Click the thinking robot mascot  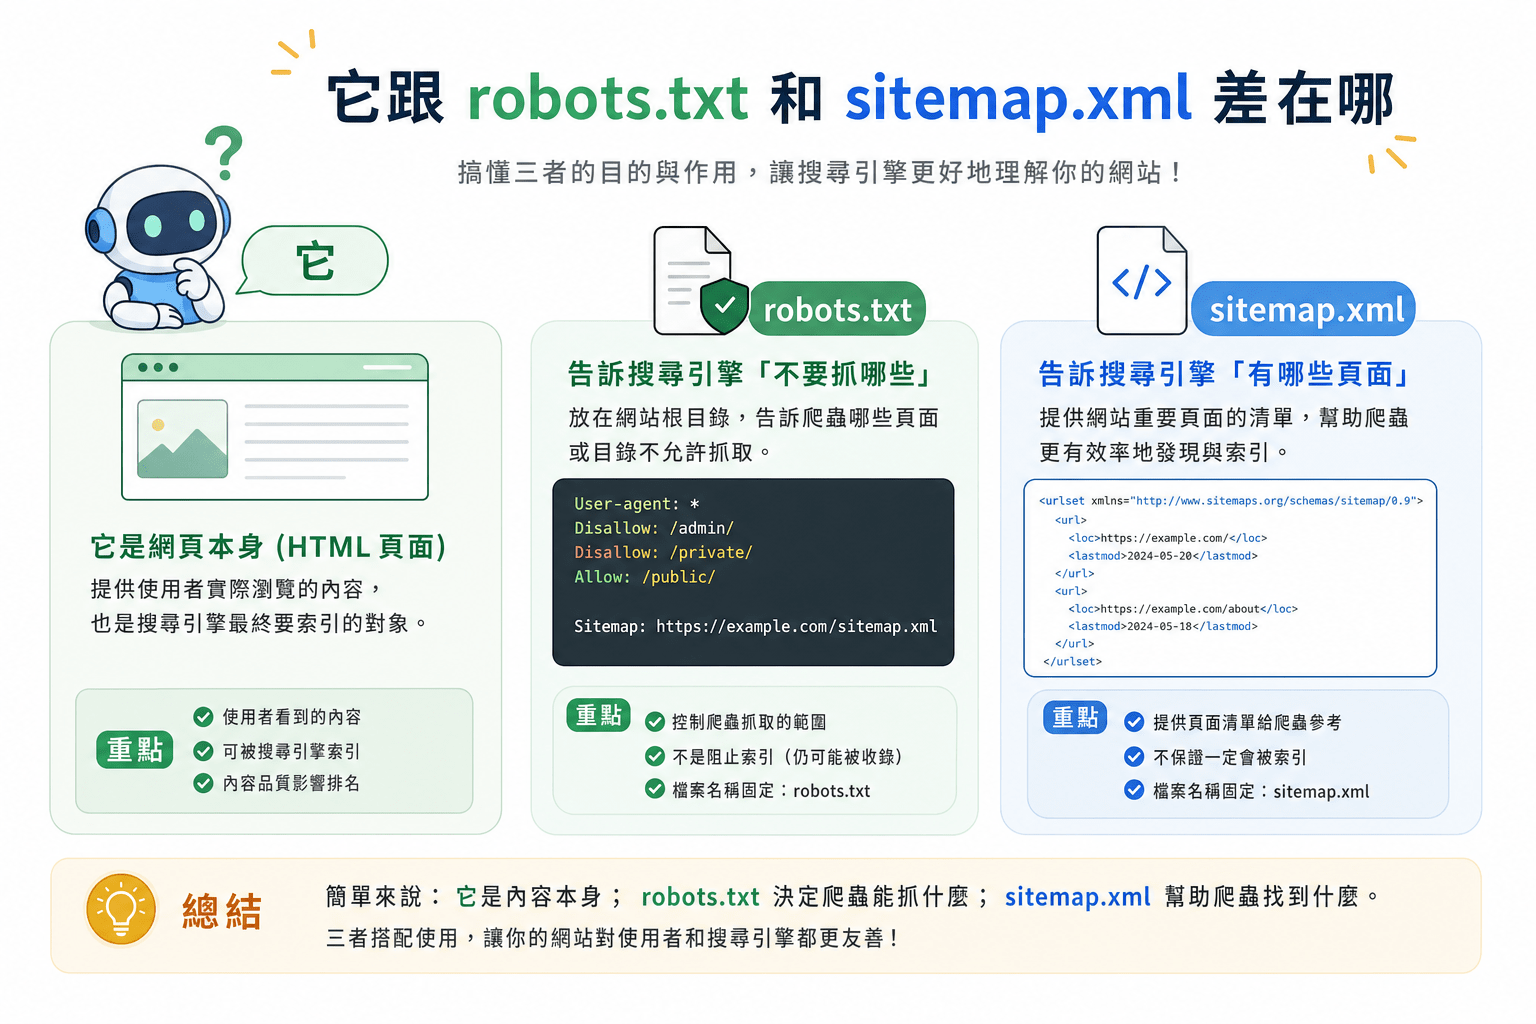pos(157,248)
